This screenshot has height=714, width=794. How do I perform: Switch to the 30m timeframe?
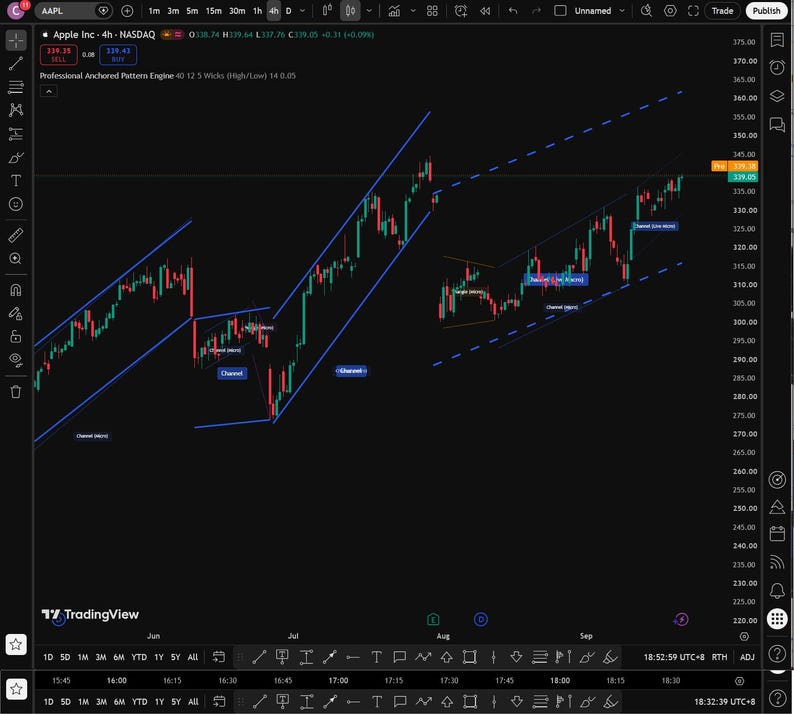pos(237,11)
